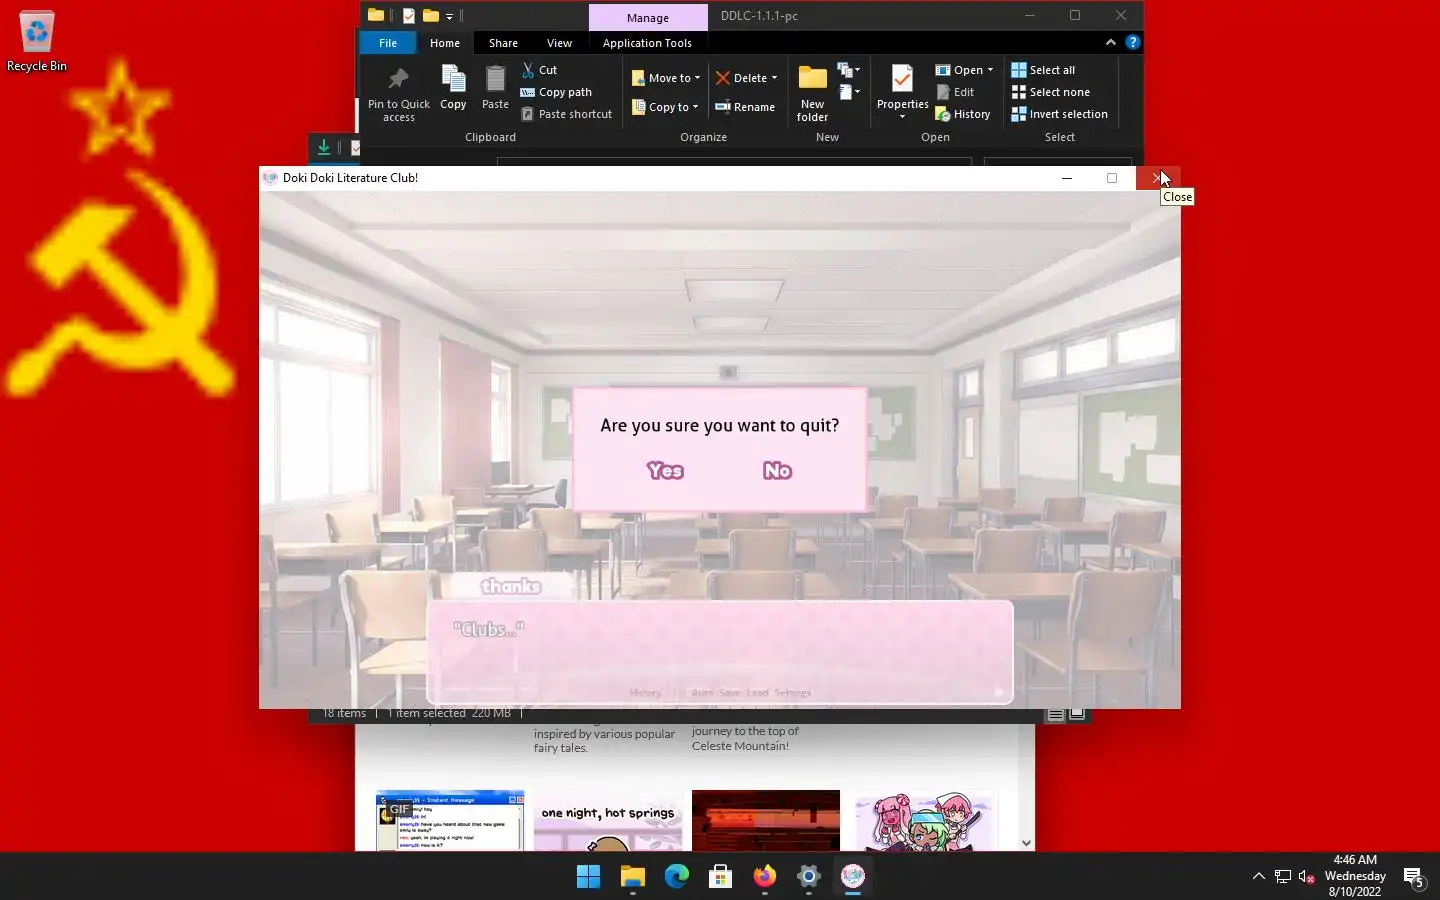
Task: Open the Quick Access Toolbar customize dropdown
Action: tap(449, 16)
